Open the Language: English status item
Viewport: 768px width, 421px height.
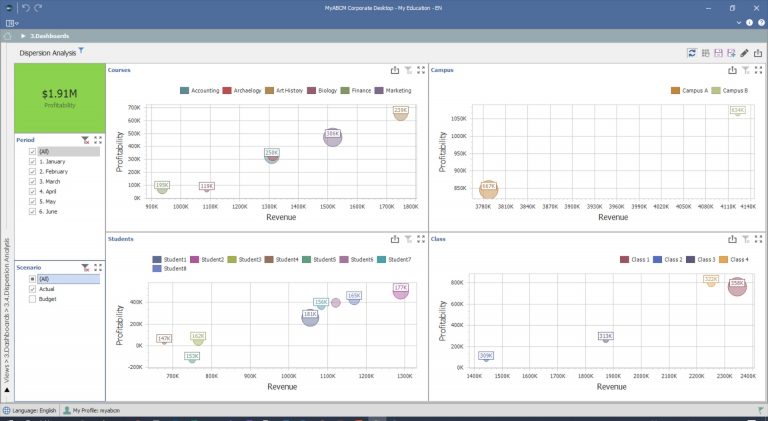click(x=30, y=410)
